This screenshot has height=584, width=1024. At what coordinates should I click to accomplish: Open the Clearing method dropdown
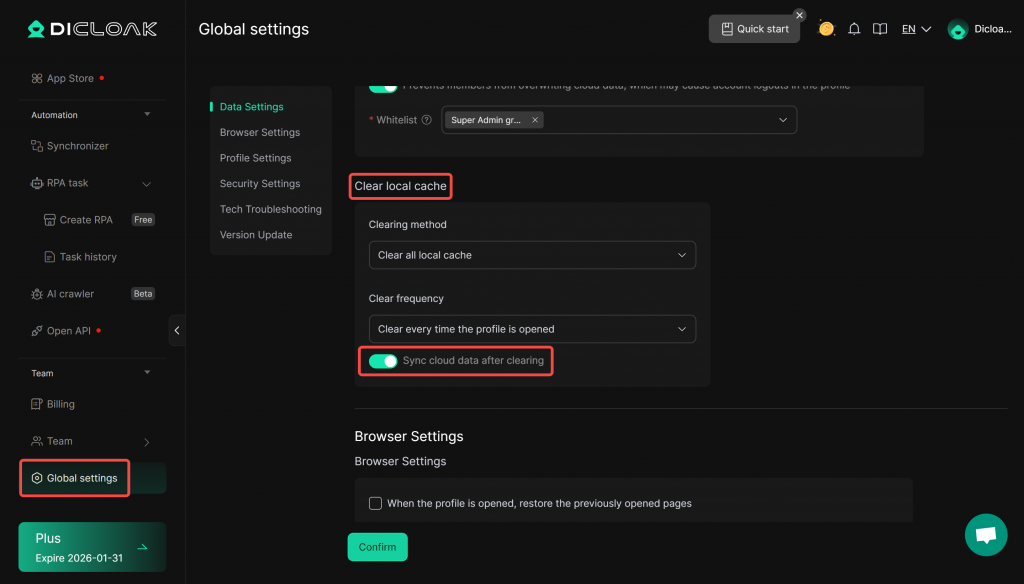click(x=531, y=255)
